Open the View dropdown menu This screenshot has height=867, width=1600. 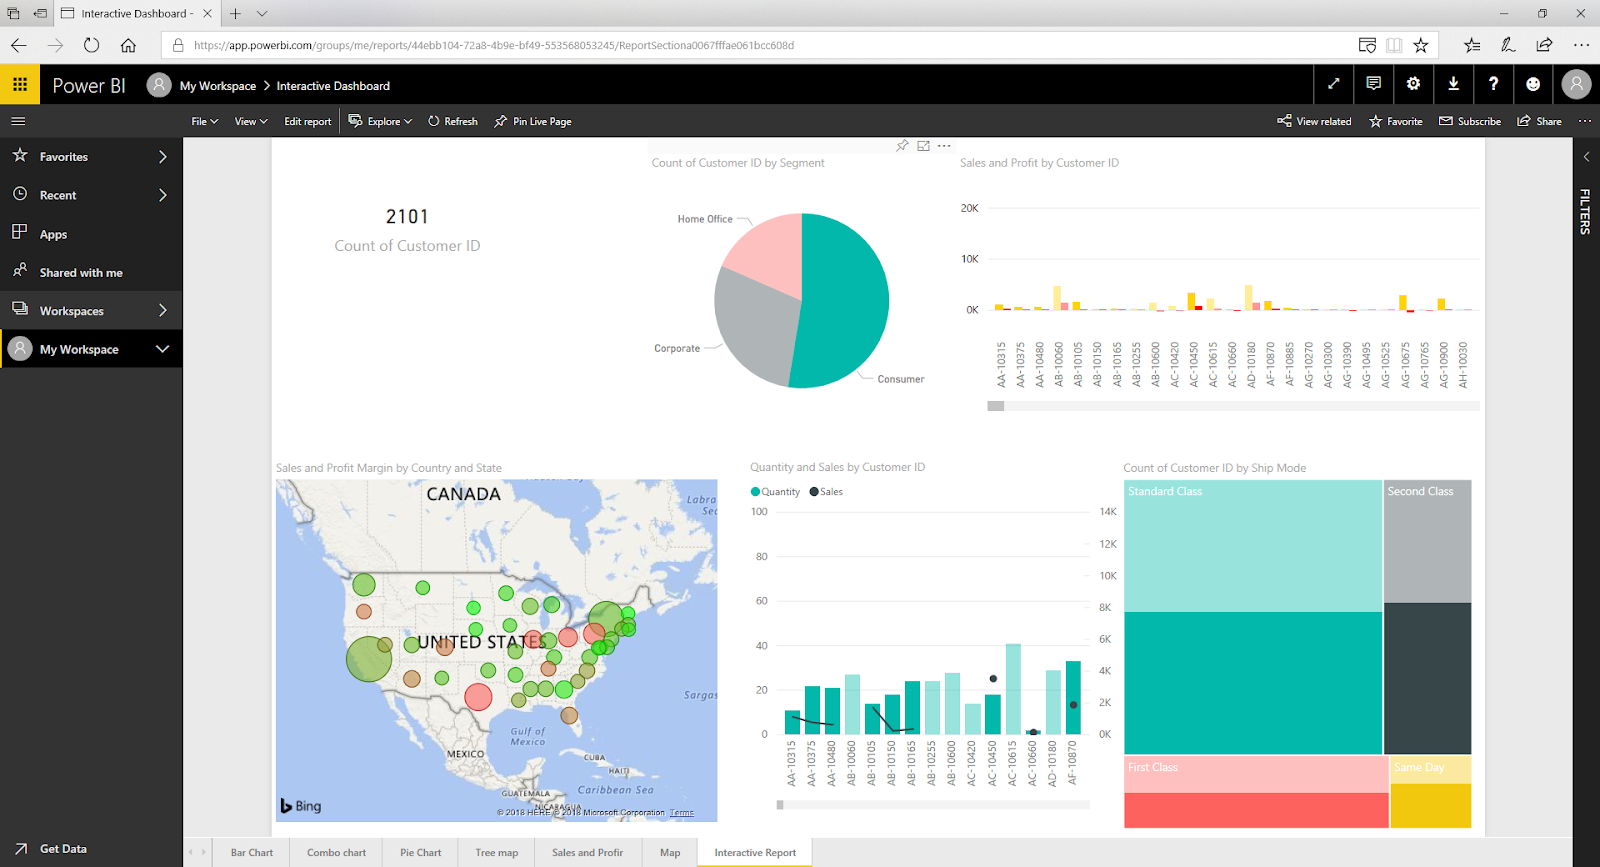251,121
